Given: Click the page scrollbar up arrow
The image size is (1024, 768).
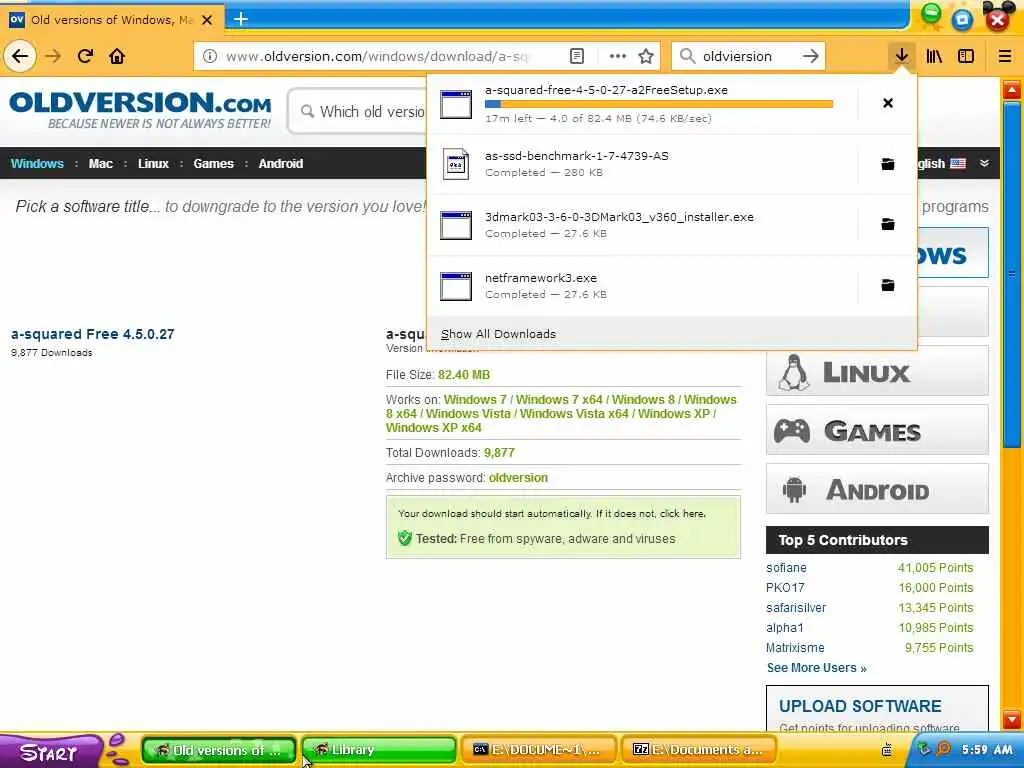Looking at the screenshot, I should 1012,90.
